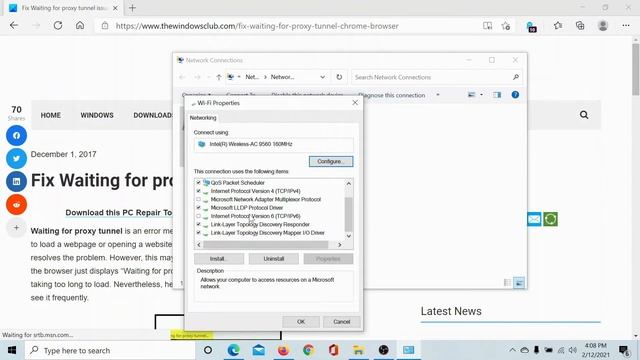Share article on Reddit

point(16,204)
